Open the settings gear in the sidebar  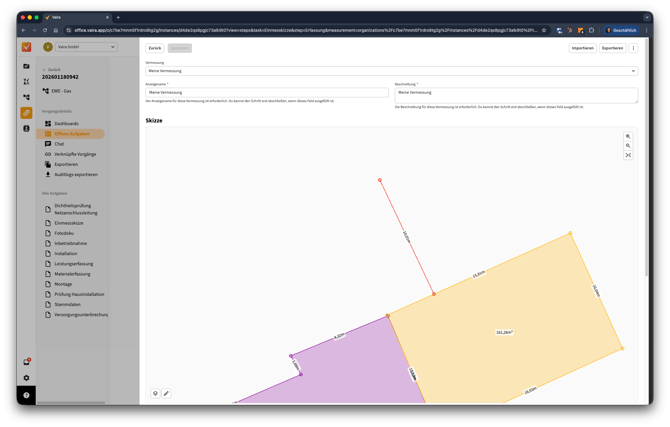[27, 378]
